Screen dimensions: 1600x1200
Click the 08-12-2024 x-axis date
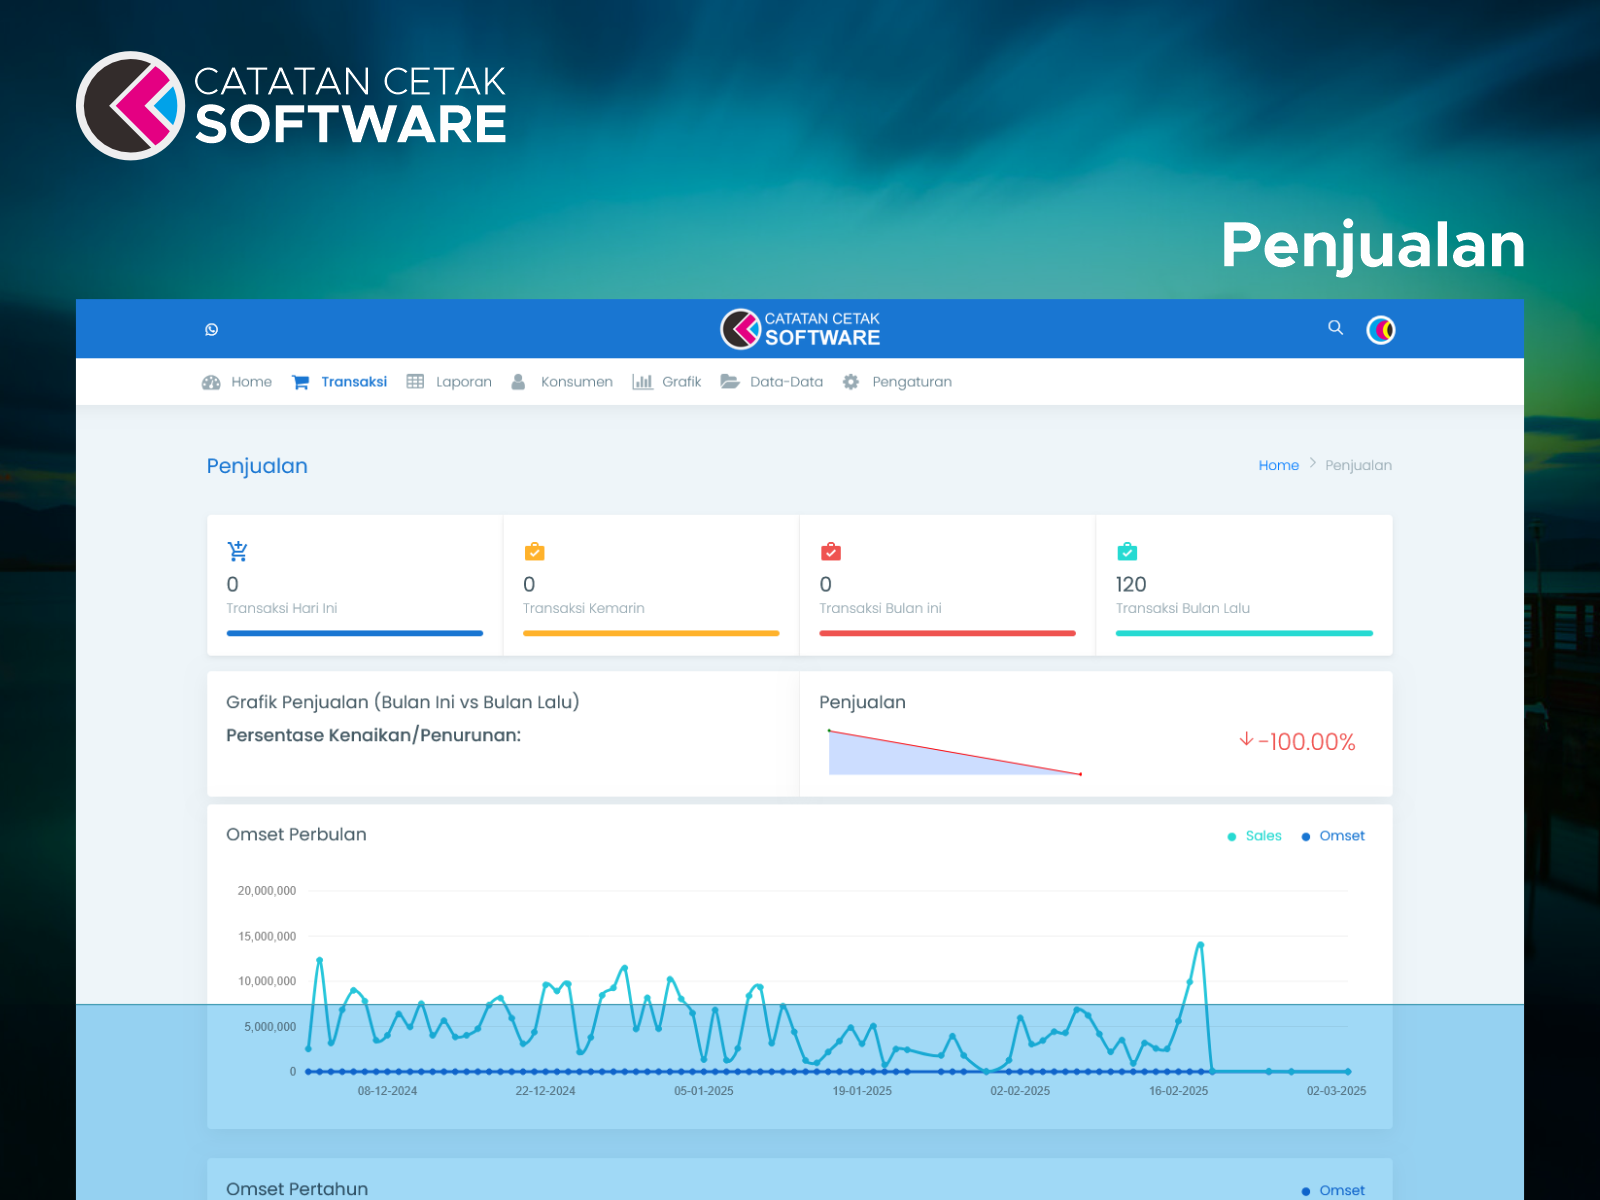point(387,1091)
